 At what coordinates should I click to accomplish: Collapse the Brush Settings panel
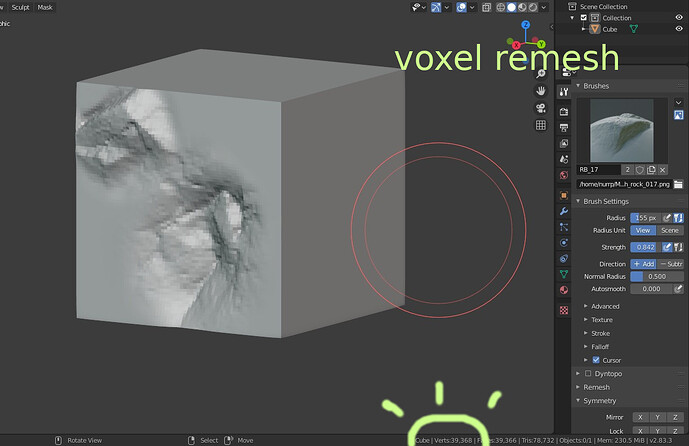[x=578, y=201]
